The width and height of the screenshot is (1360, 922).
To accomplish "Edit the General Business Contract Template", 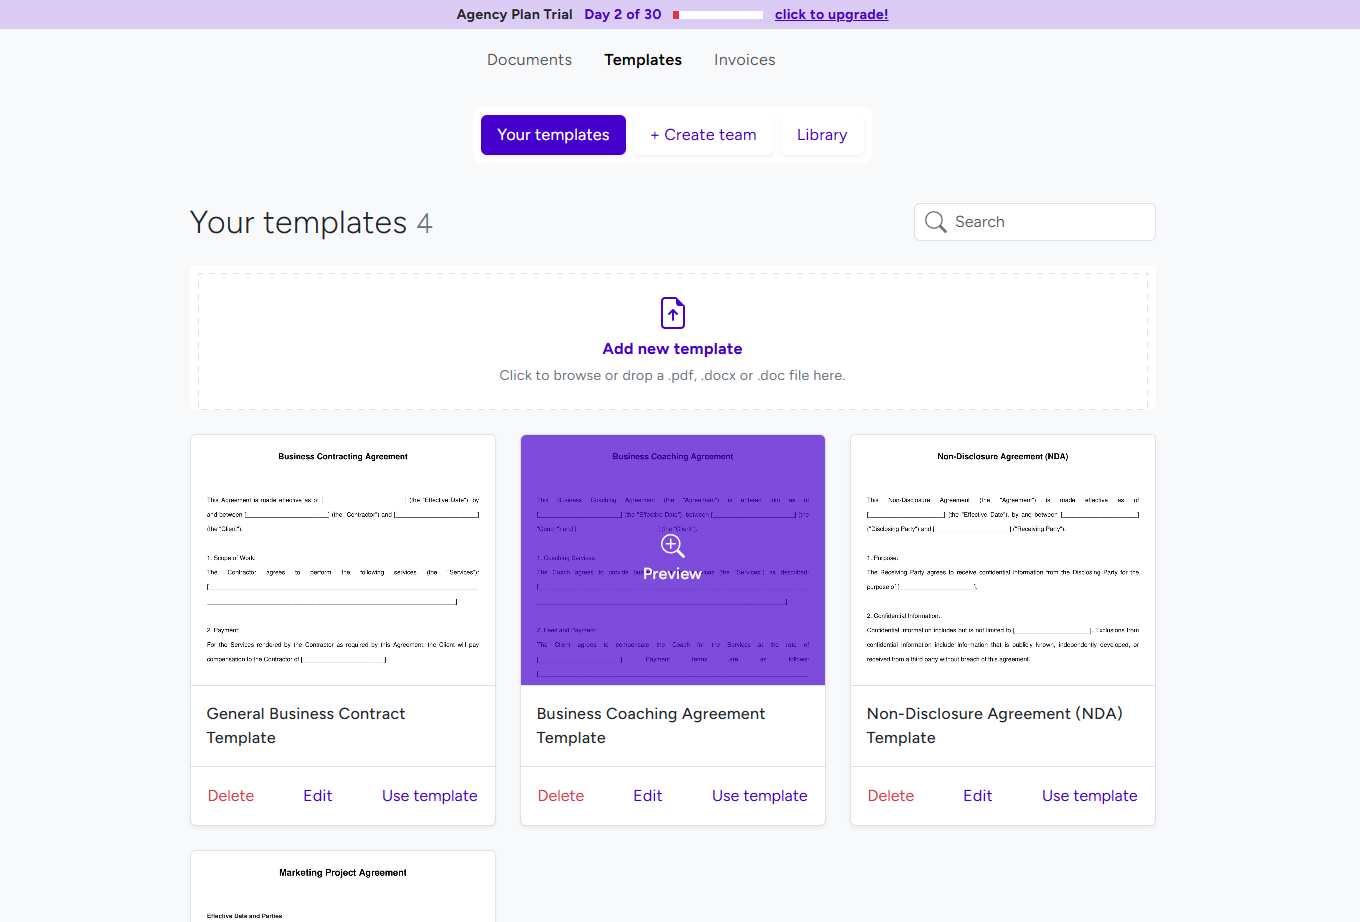I will 317,795.
